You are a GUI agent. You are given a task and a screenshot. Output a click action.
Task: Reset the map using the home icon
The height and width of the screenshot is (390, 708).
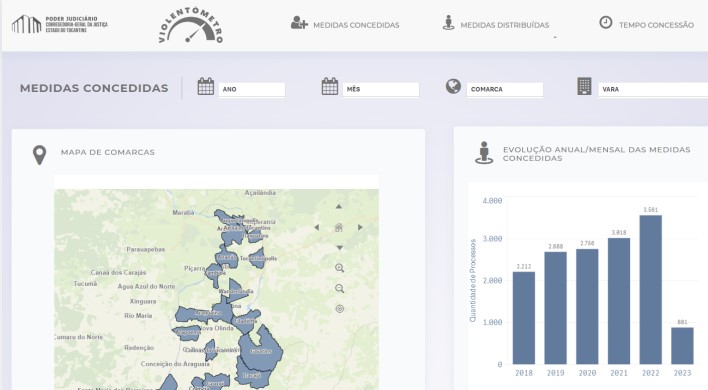(x=339, y=227)
